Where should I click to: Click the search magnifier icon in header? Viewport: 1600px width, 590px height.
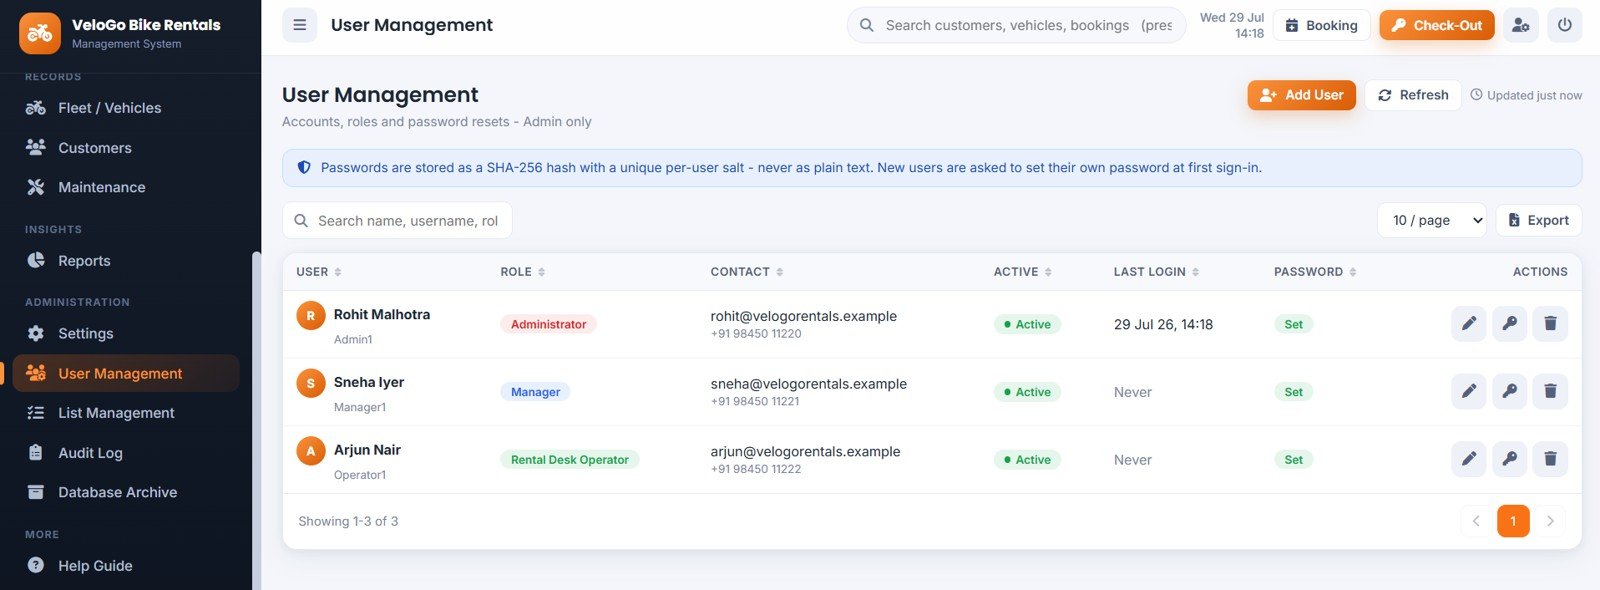click(867, 25)
